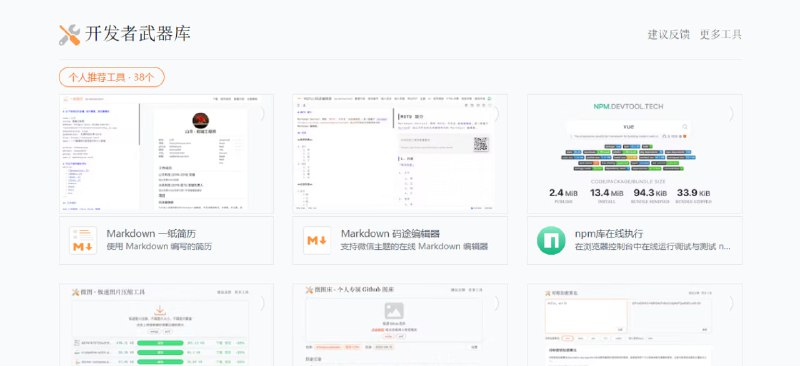Viewport: 800px width, 366px height.
Task: Open the npm库在线执行 title
Action: click(609, 234)
